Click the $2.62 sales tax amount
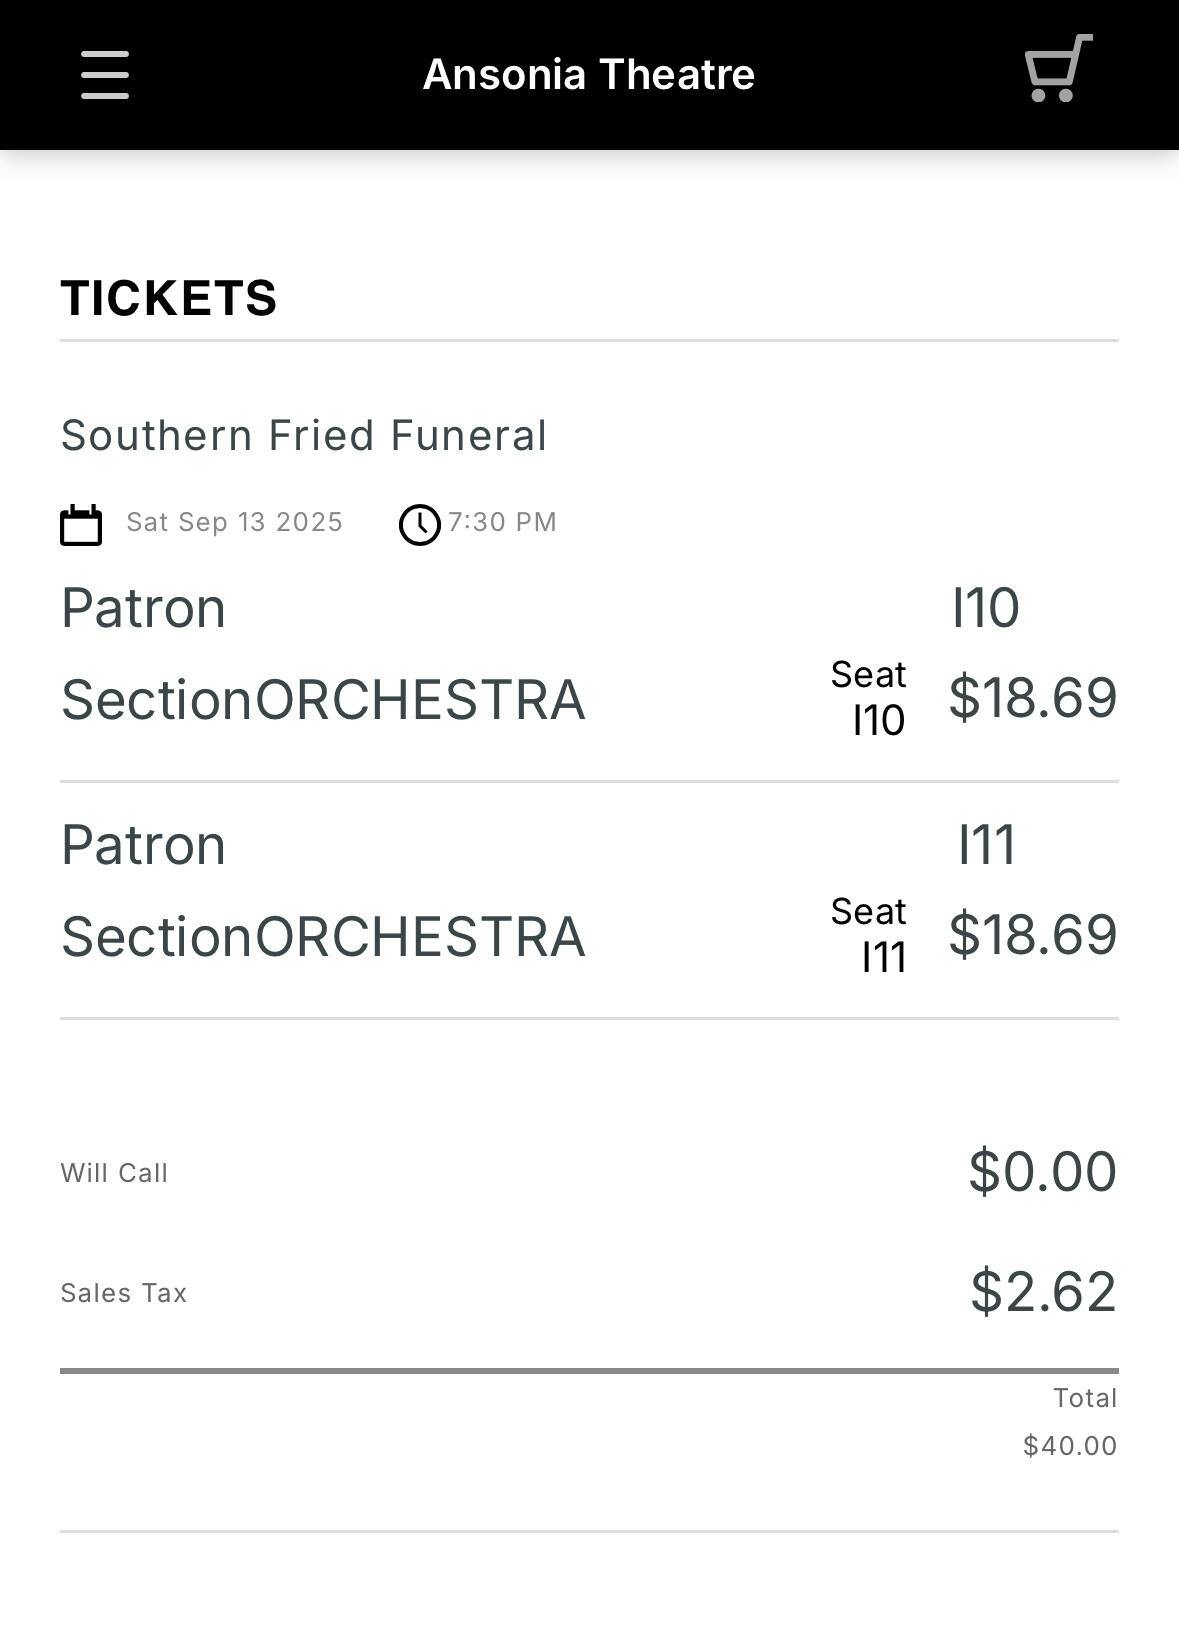 (1043, 1291)
